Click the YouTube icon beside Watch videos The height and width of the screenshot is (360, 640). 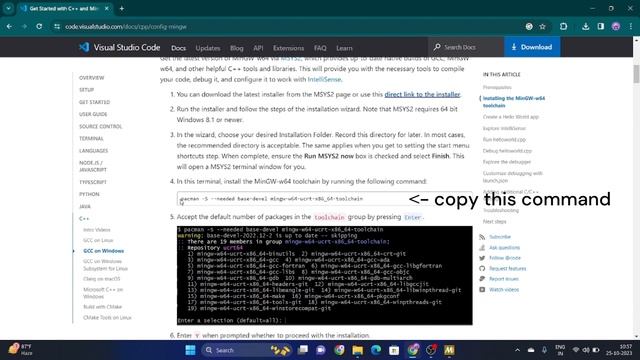(x=482, y=289)
